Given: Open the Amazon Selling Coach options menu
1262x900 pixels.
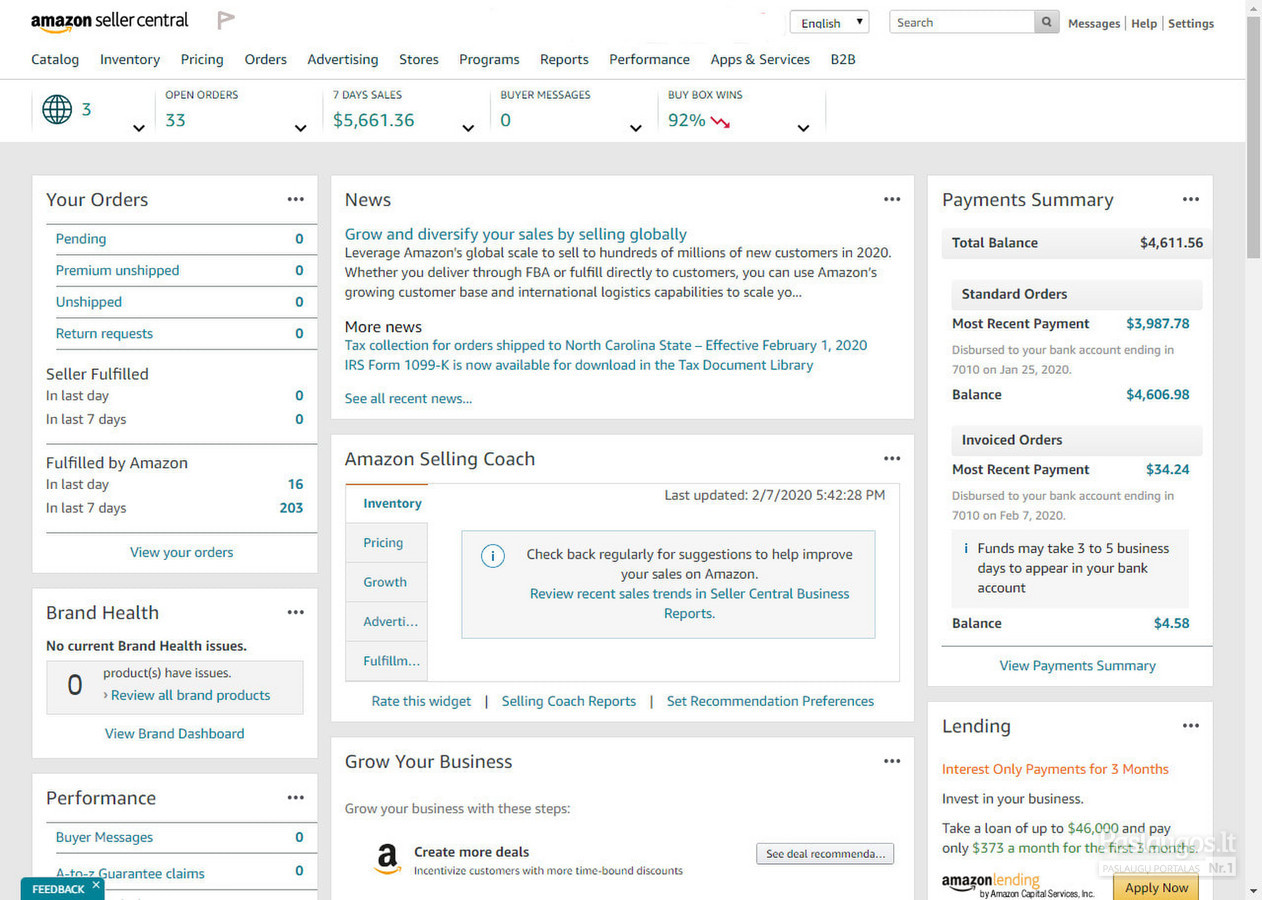Looking at the screenshot, I should tap(892, 458).
